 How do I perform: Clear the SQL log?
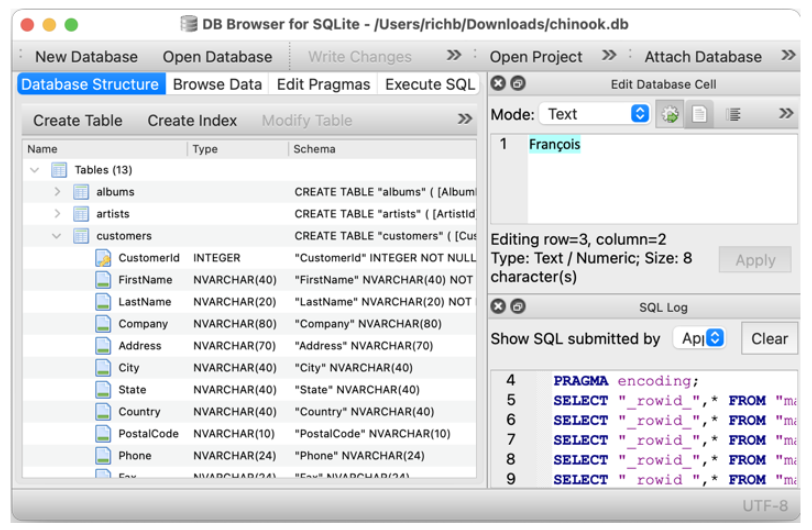(x=769, y=339)
